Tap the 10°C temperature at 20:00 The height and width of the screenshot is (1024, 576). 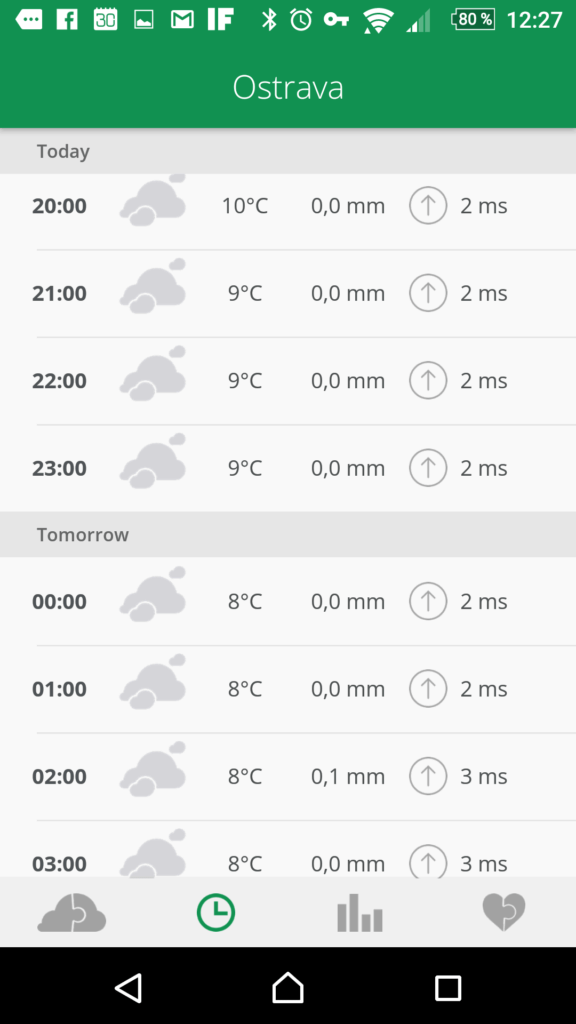tap(245, 206)
